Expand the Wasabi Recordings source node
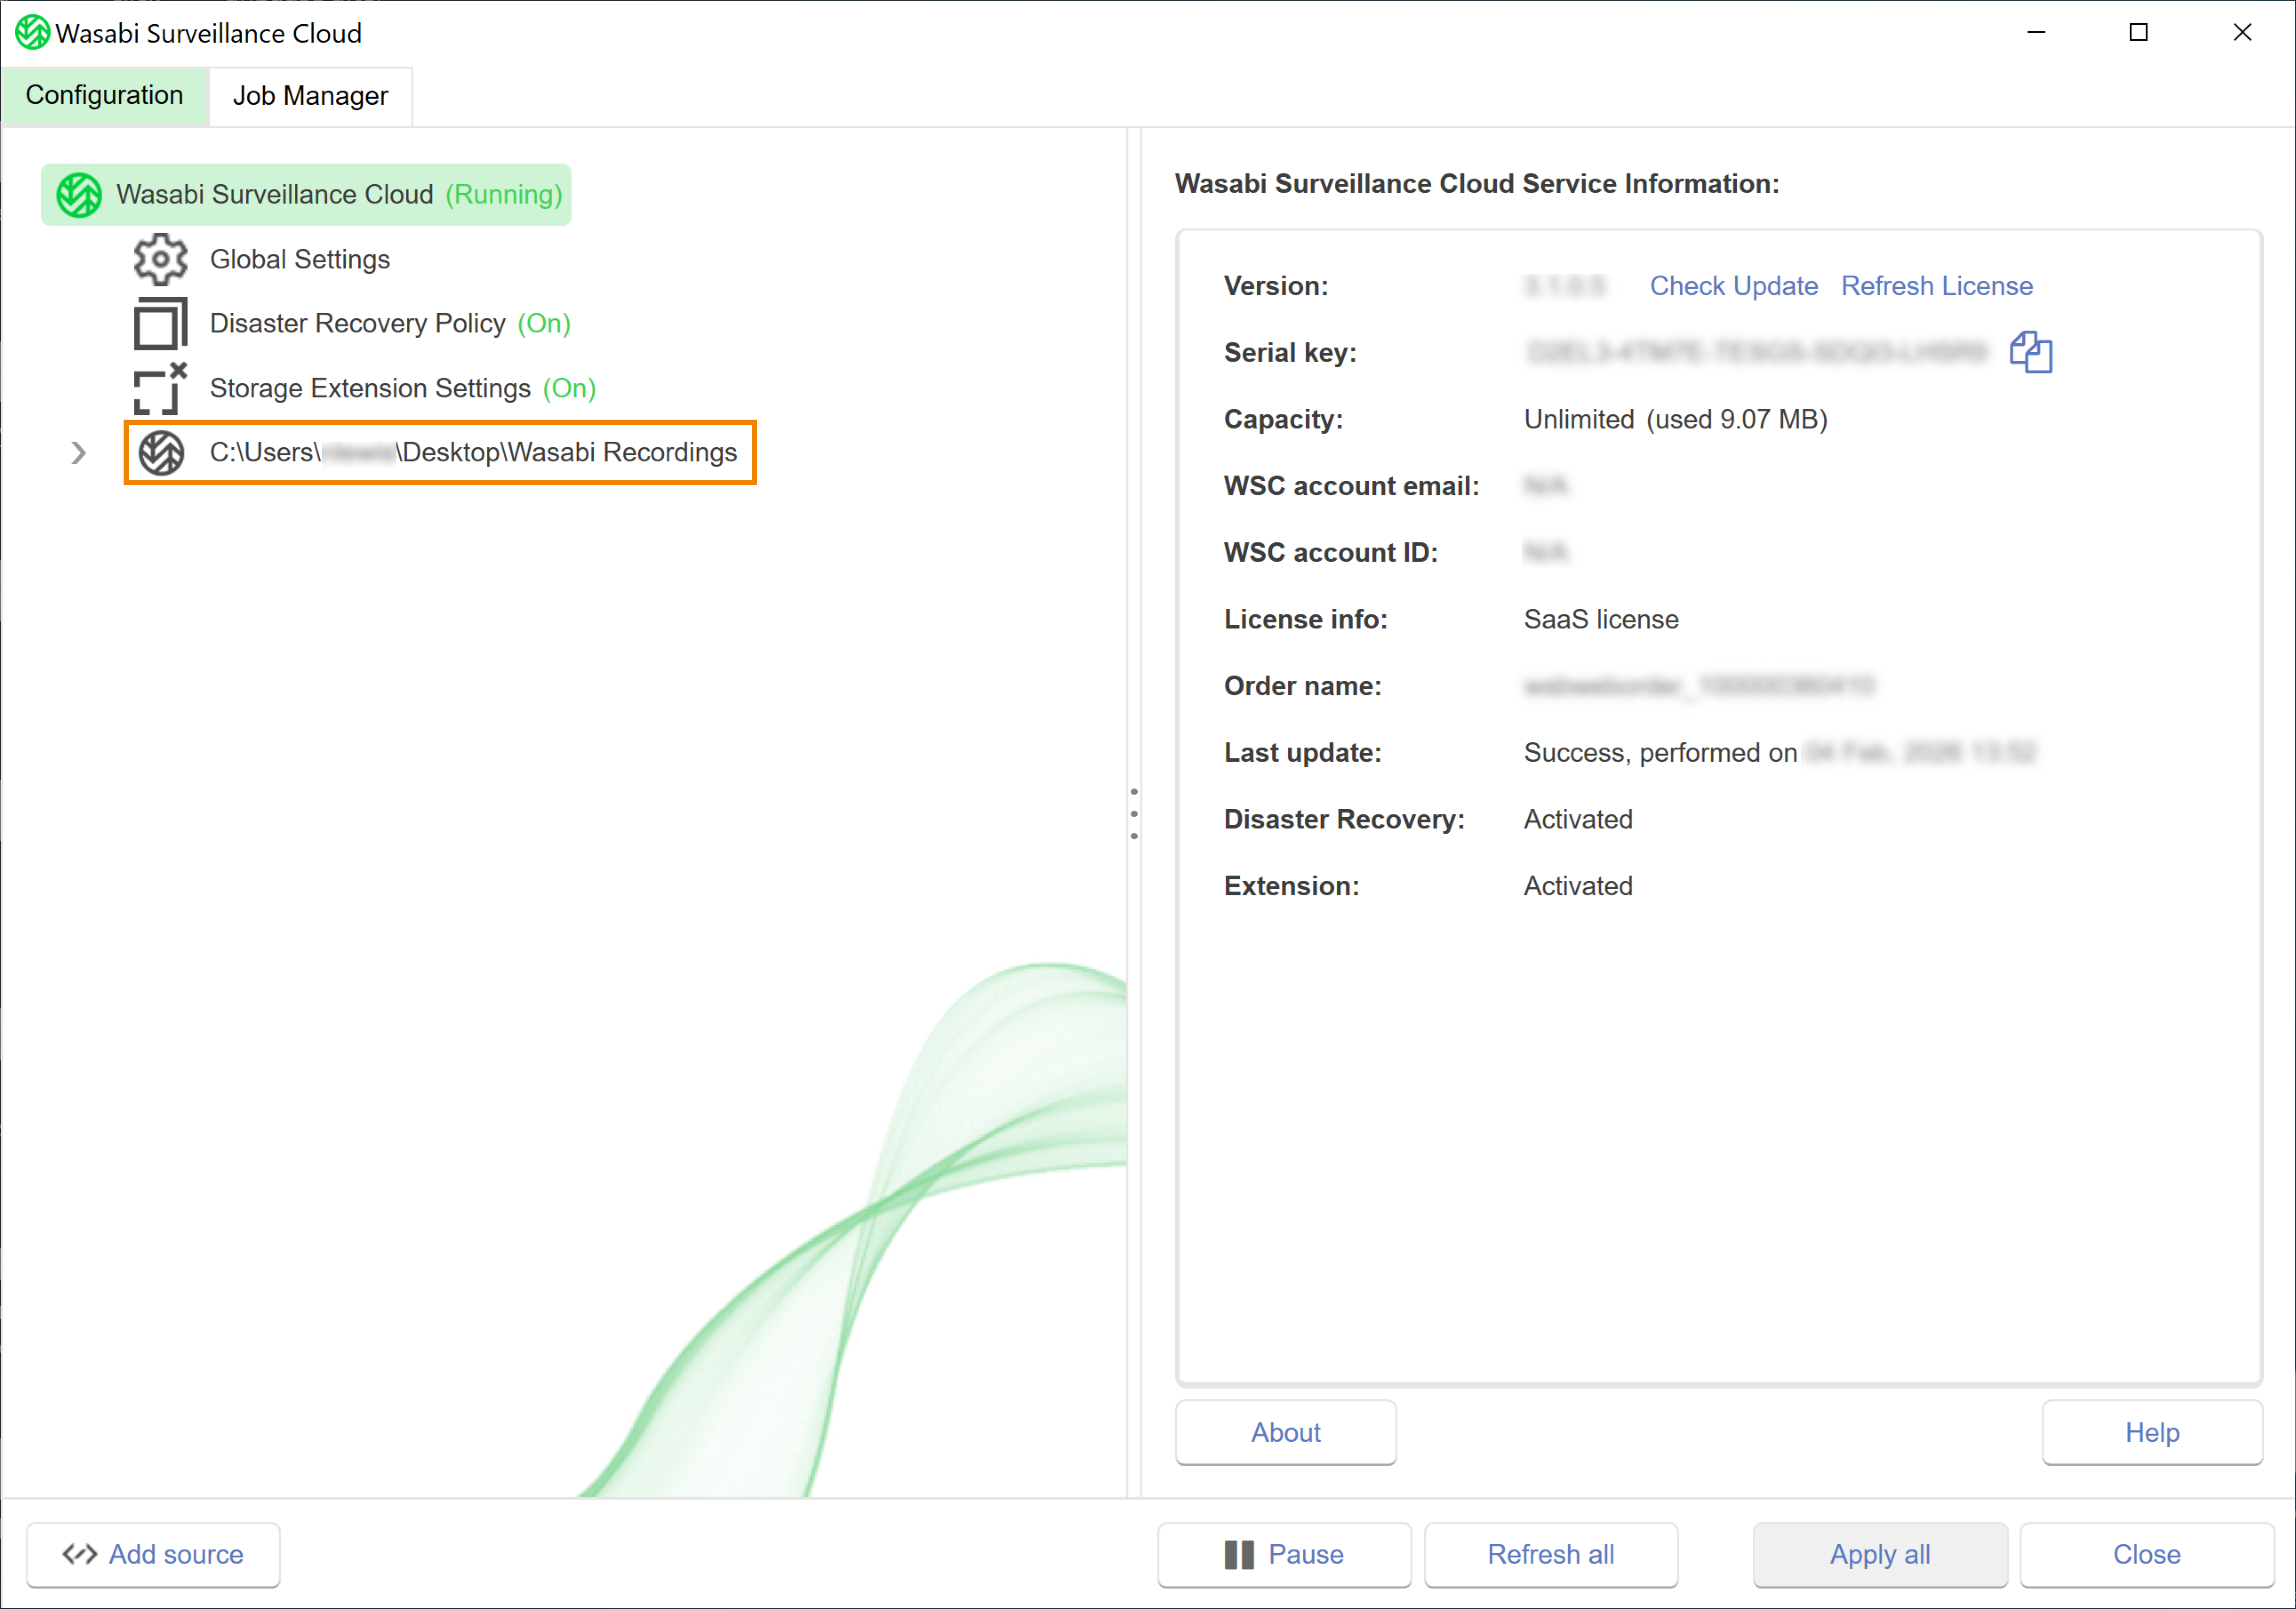The height and width of the screenshot is (1609, 2296). pyautogui.click(x=79, y=453)
